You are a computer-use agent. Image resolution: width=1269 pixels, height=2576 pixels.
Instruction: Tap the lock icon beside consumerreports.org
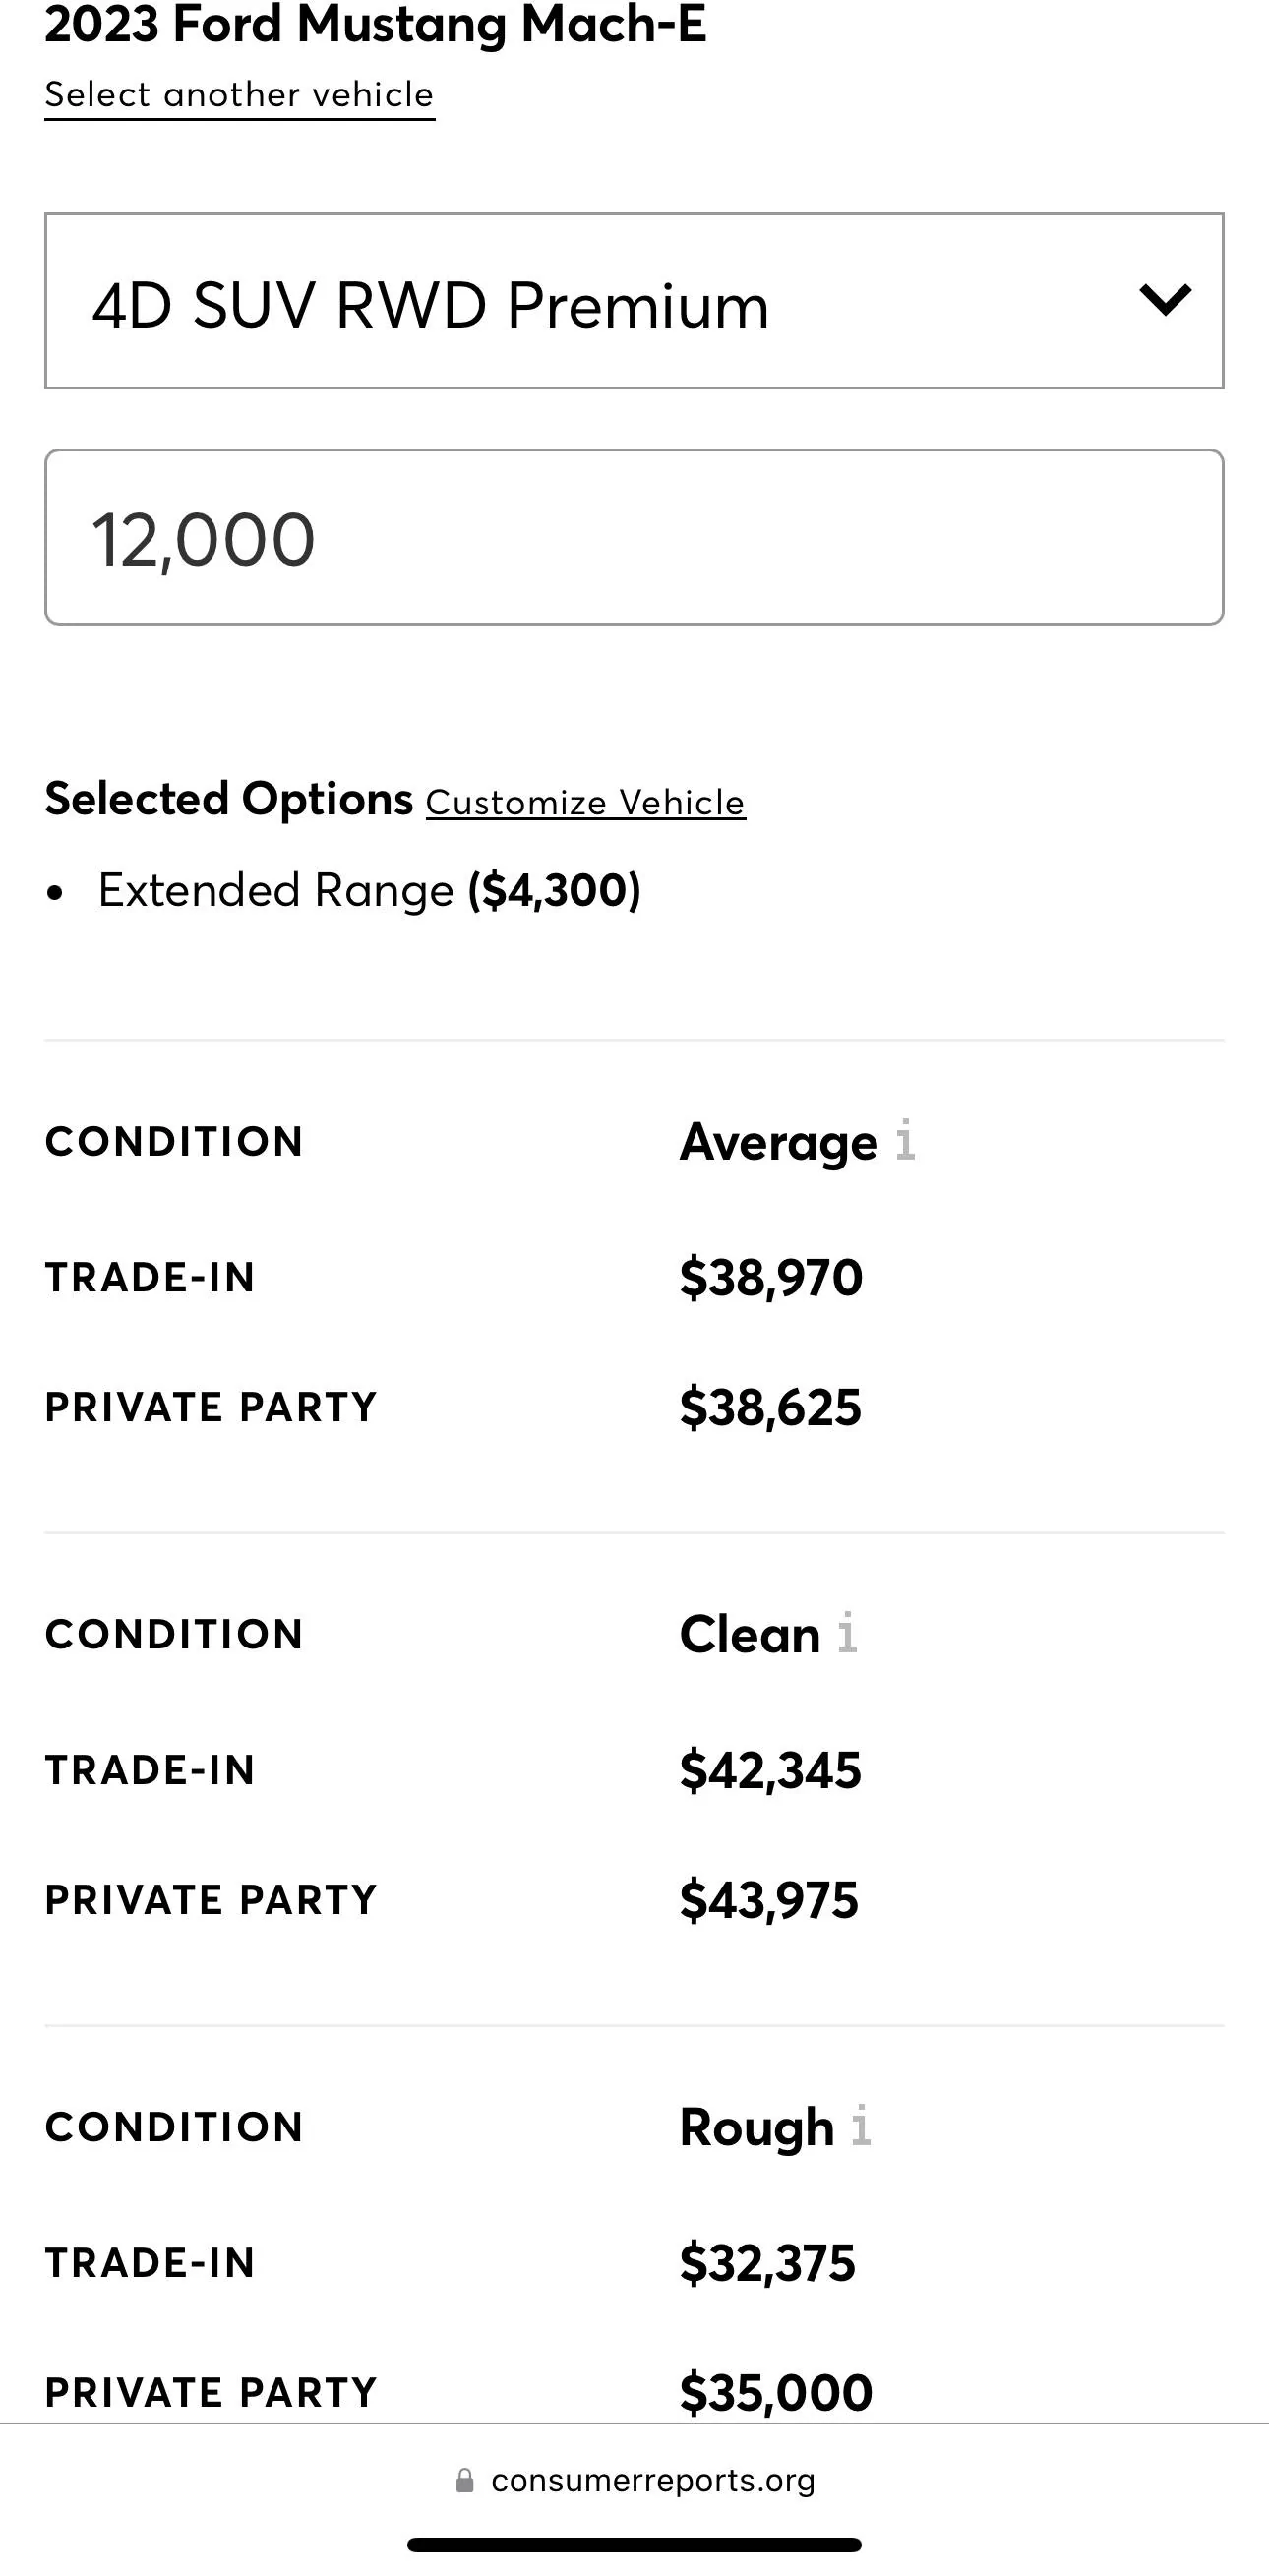[x=464, y=2480]
